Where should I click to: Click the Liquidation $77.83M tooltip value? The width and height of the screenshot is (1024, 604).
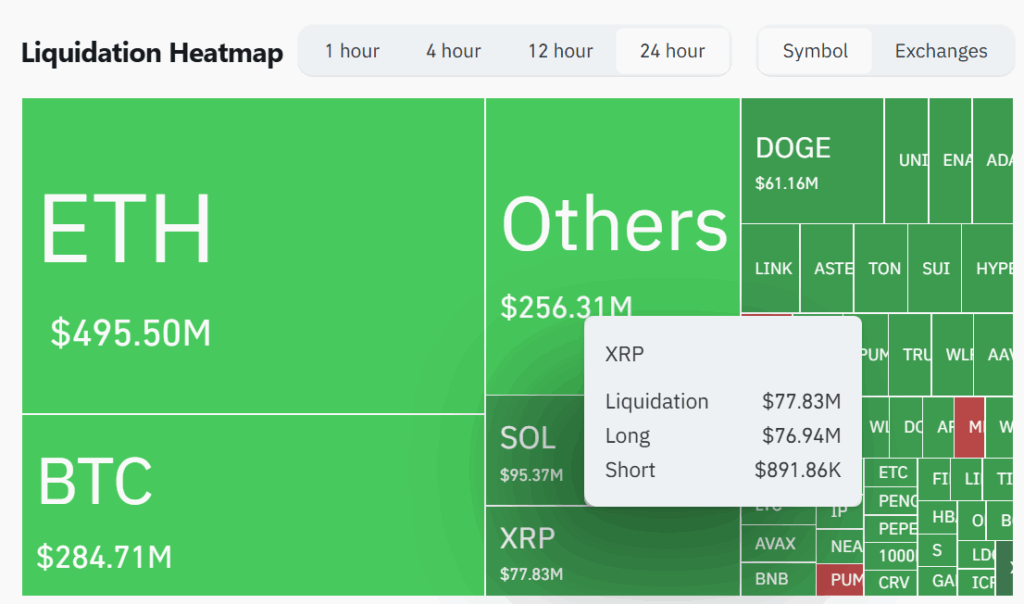pos(801,401)
